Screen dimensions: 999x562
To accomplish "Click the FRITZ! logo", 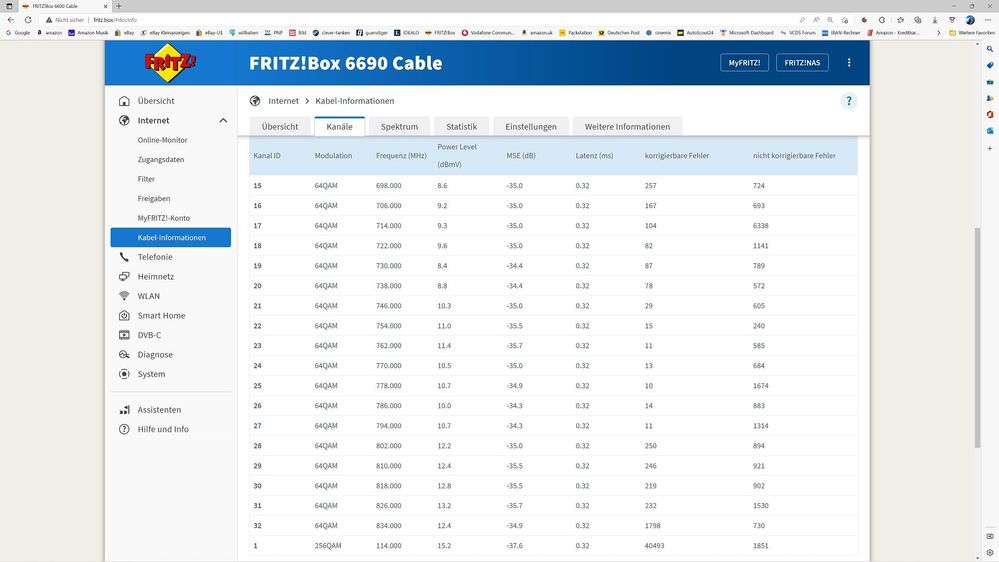I will 169,62.
